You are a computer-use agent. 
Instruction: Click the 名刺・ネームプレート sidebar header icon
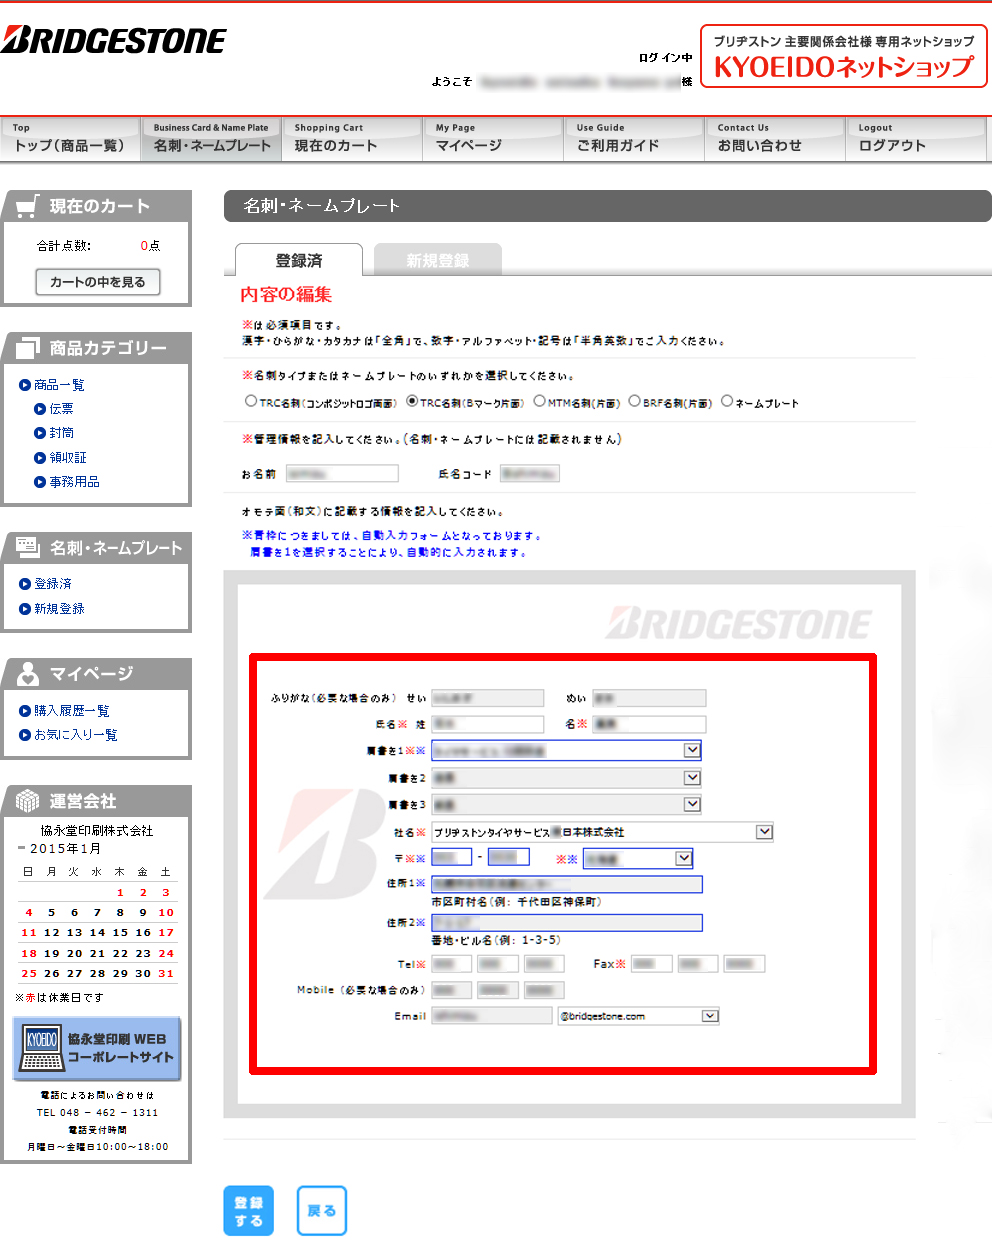point(28,547)
